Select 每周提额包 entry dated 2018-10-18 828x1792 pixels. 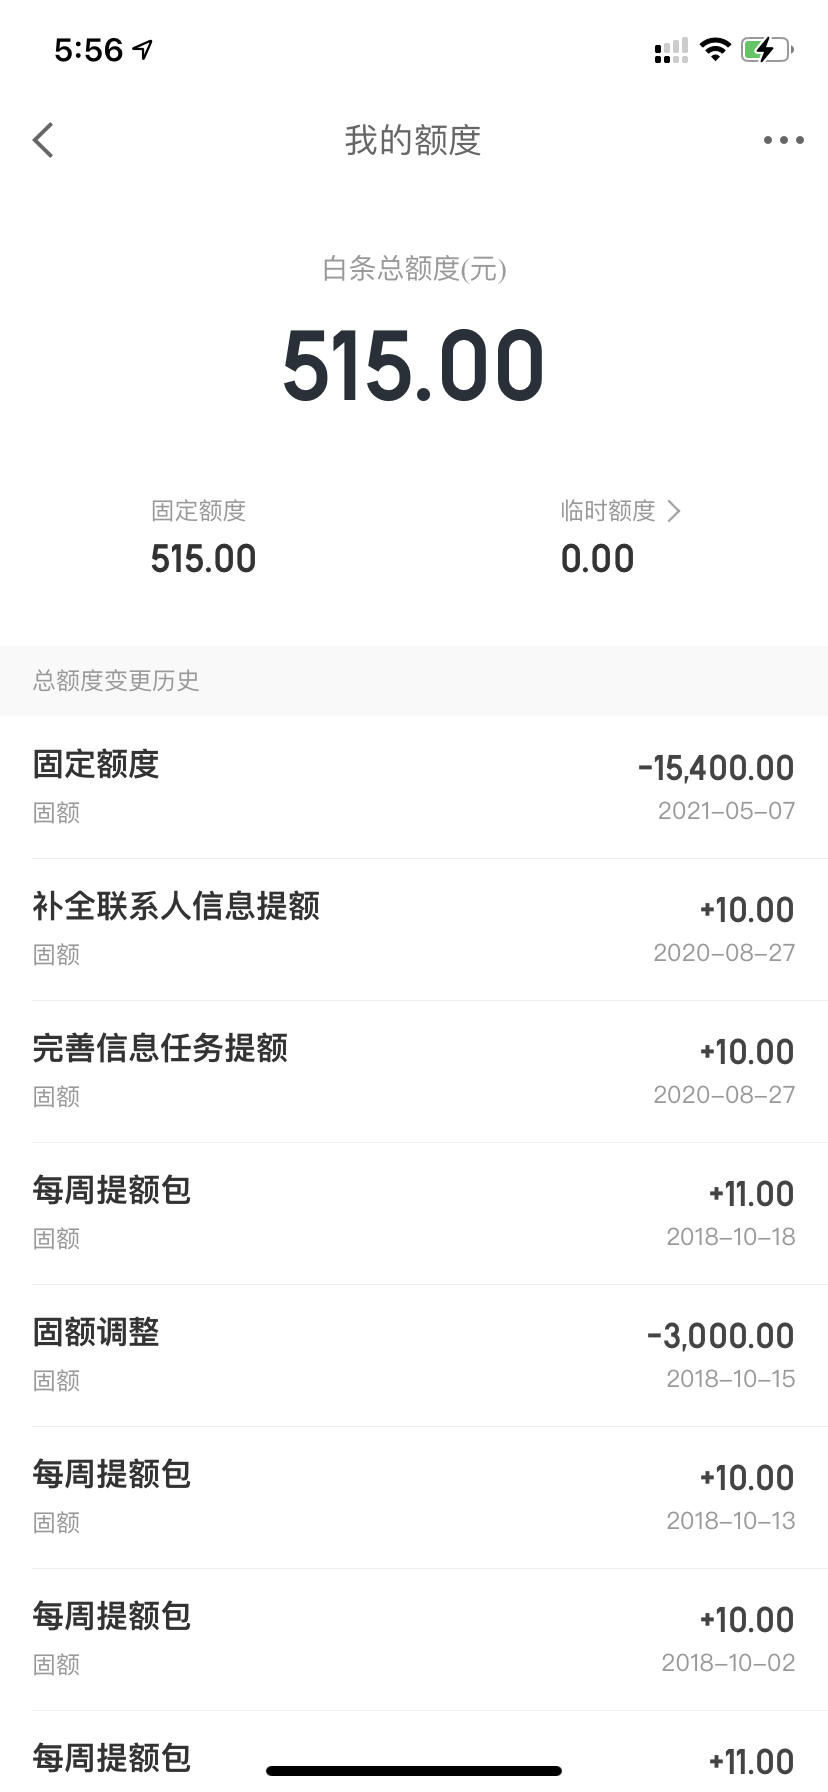pyautogui.click(x=414, y=1213)
